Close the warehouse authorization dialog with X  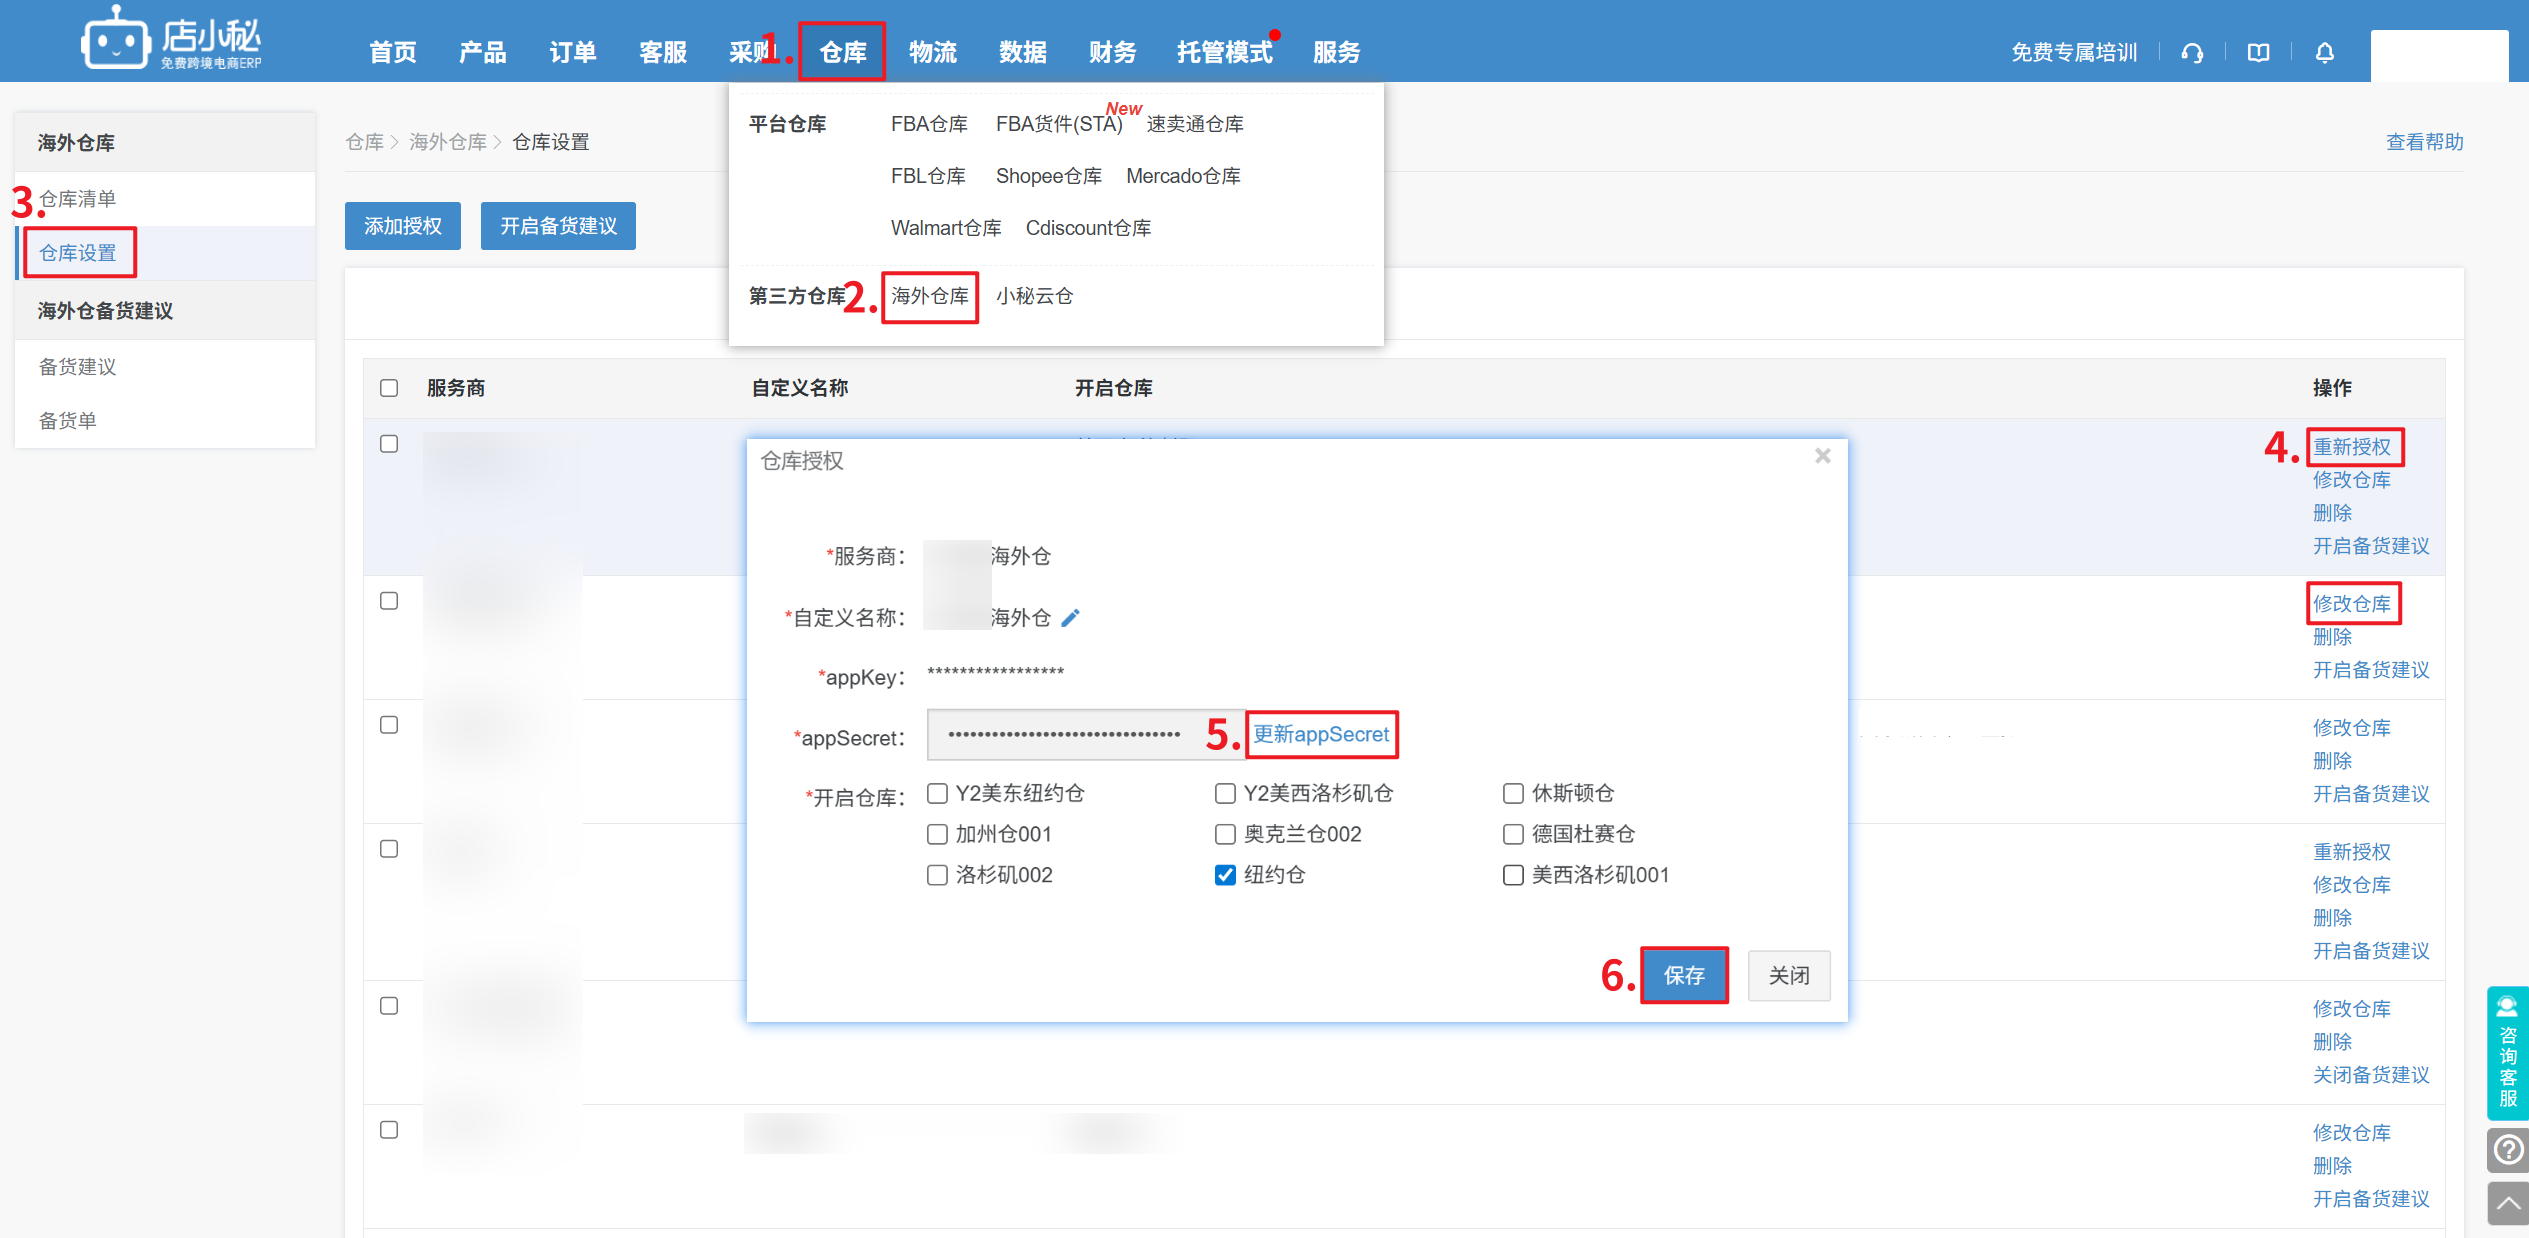[1822, 457]
